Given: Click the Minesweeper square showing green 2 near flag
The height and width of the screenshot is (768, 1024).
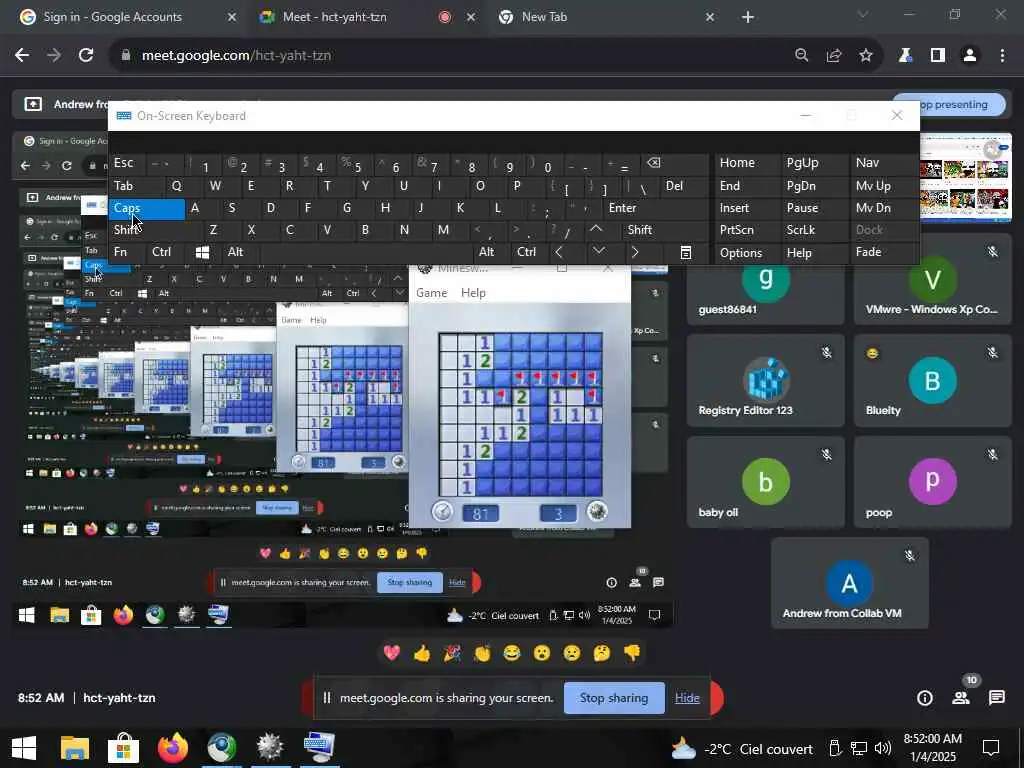Looking at the screenshot, I should click(520, 396).
